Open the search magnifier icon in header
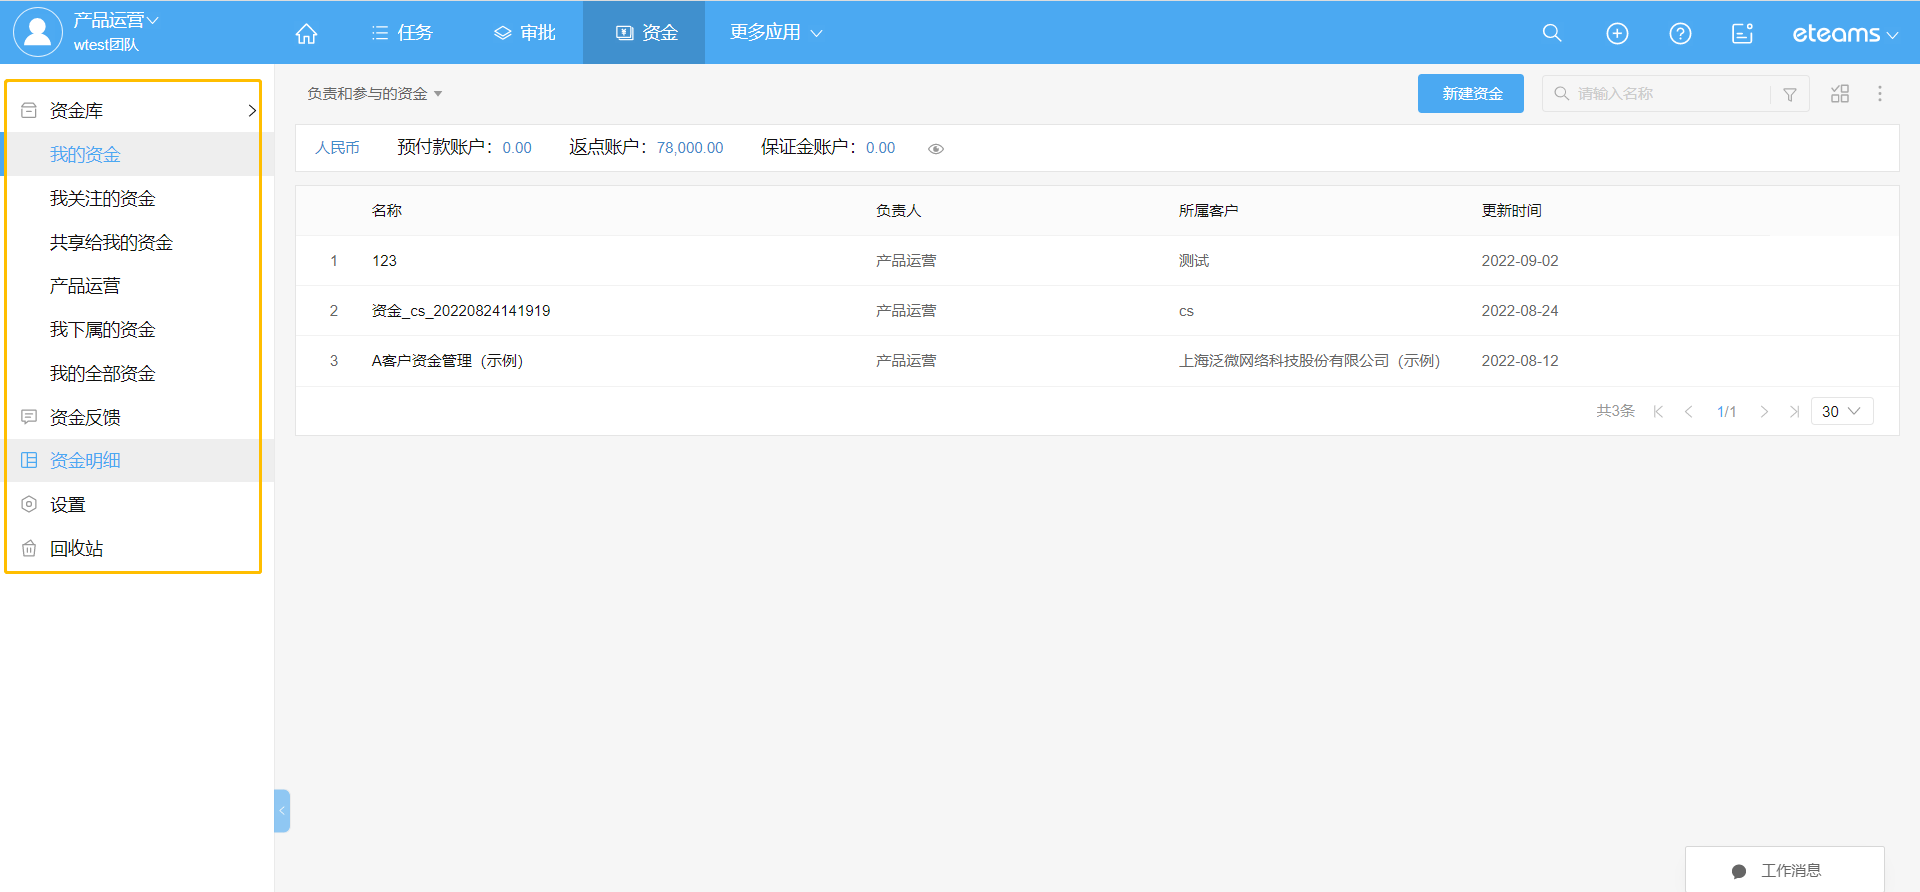The image size is (1920, 892). coord(1551,33)
